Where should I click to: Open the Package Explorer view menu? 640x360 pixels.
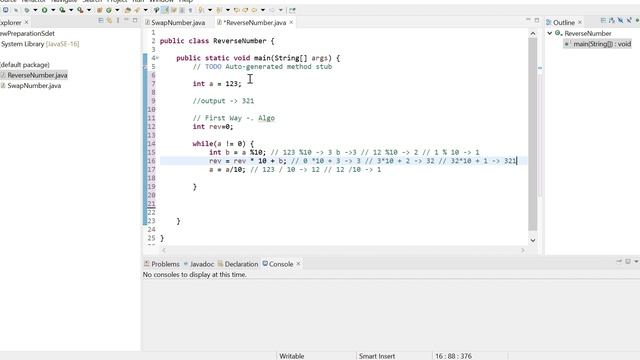(x=118, y=20)
